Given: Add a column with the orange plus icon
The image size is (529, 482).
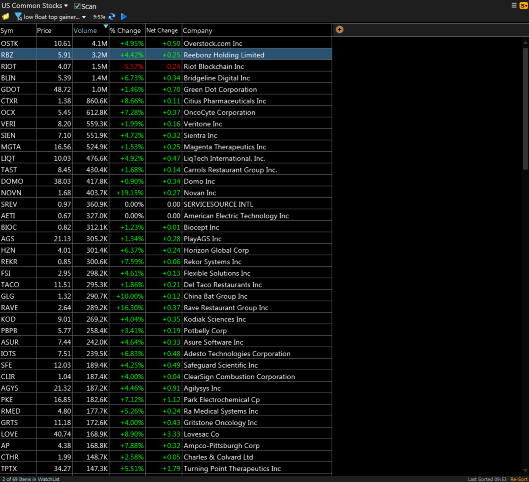Looking at the screenshot, I should [339, 30].
